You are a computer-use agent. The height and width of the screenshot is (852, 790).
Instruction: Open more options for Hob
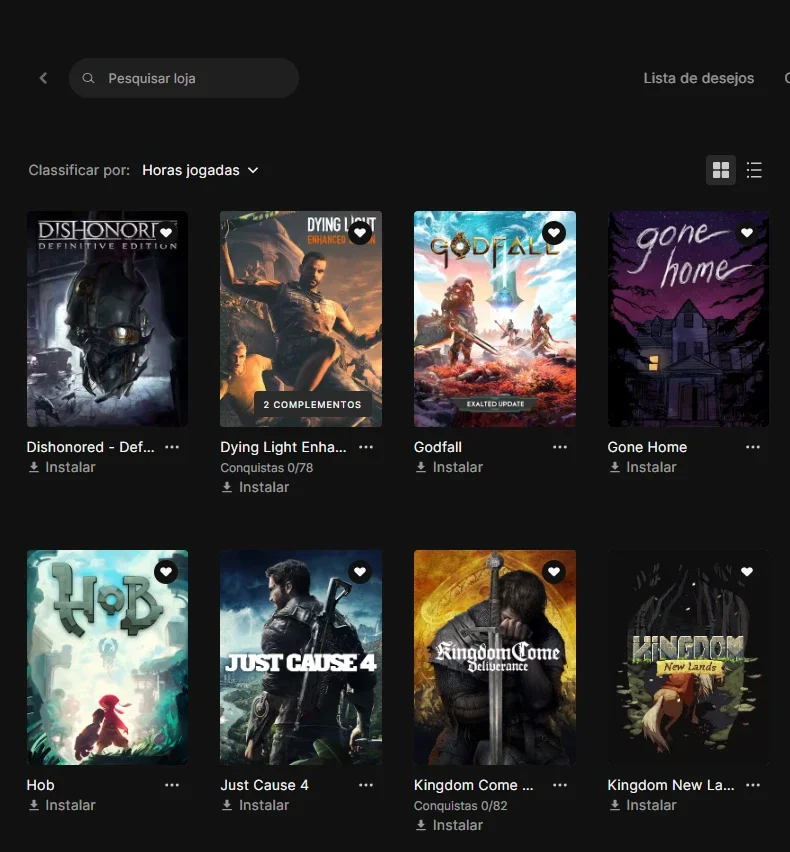tap(172, 785)
